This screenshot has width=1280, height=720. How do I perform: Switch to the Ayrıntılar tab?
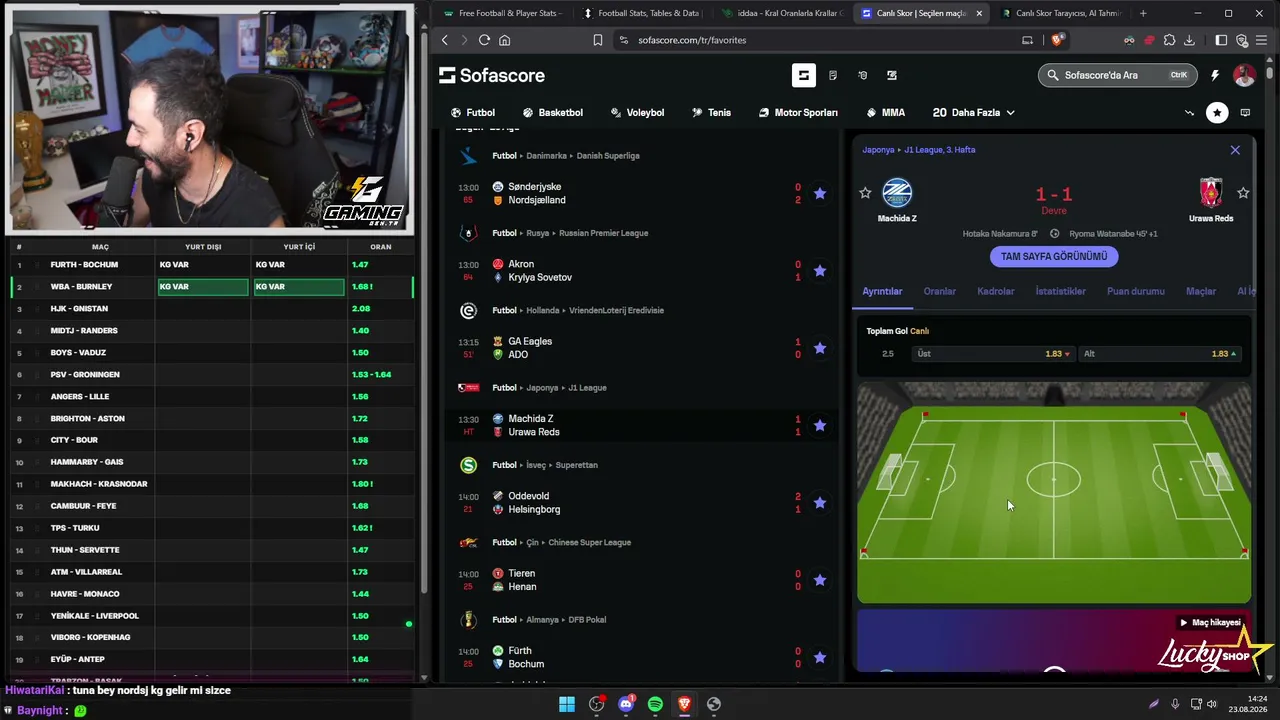[882, 291]
